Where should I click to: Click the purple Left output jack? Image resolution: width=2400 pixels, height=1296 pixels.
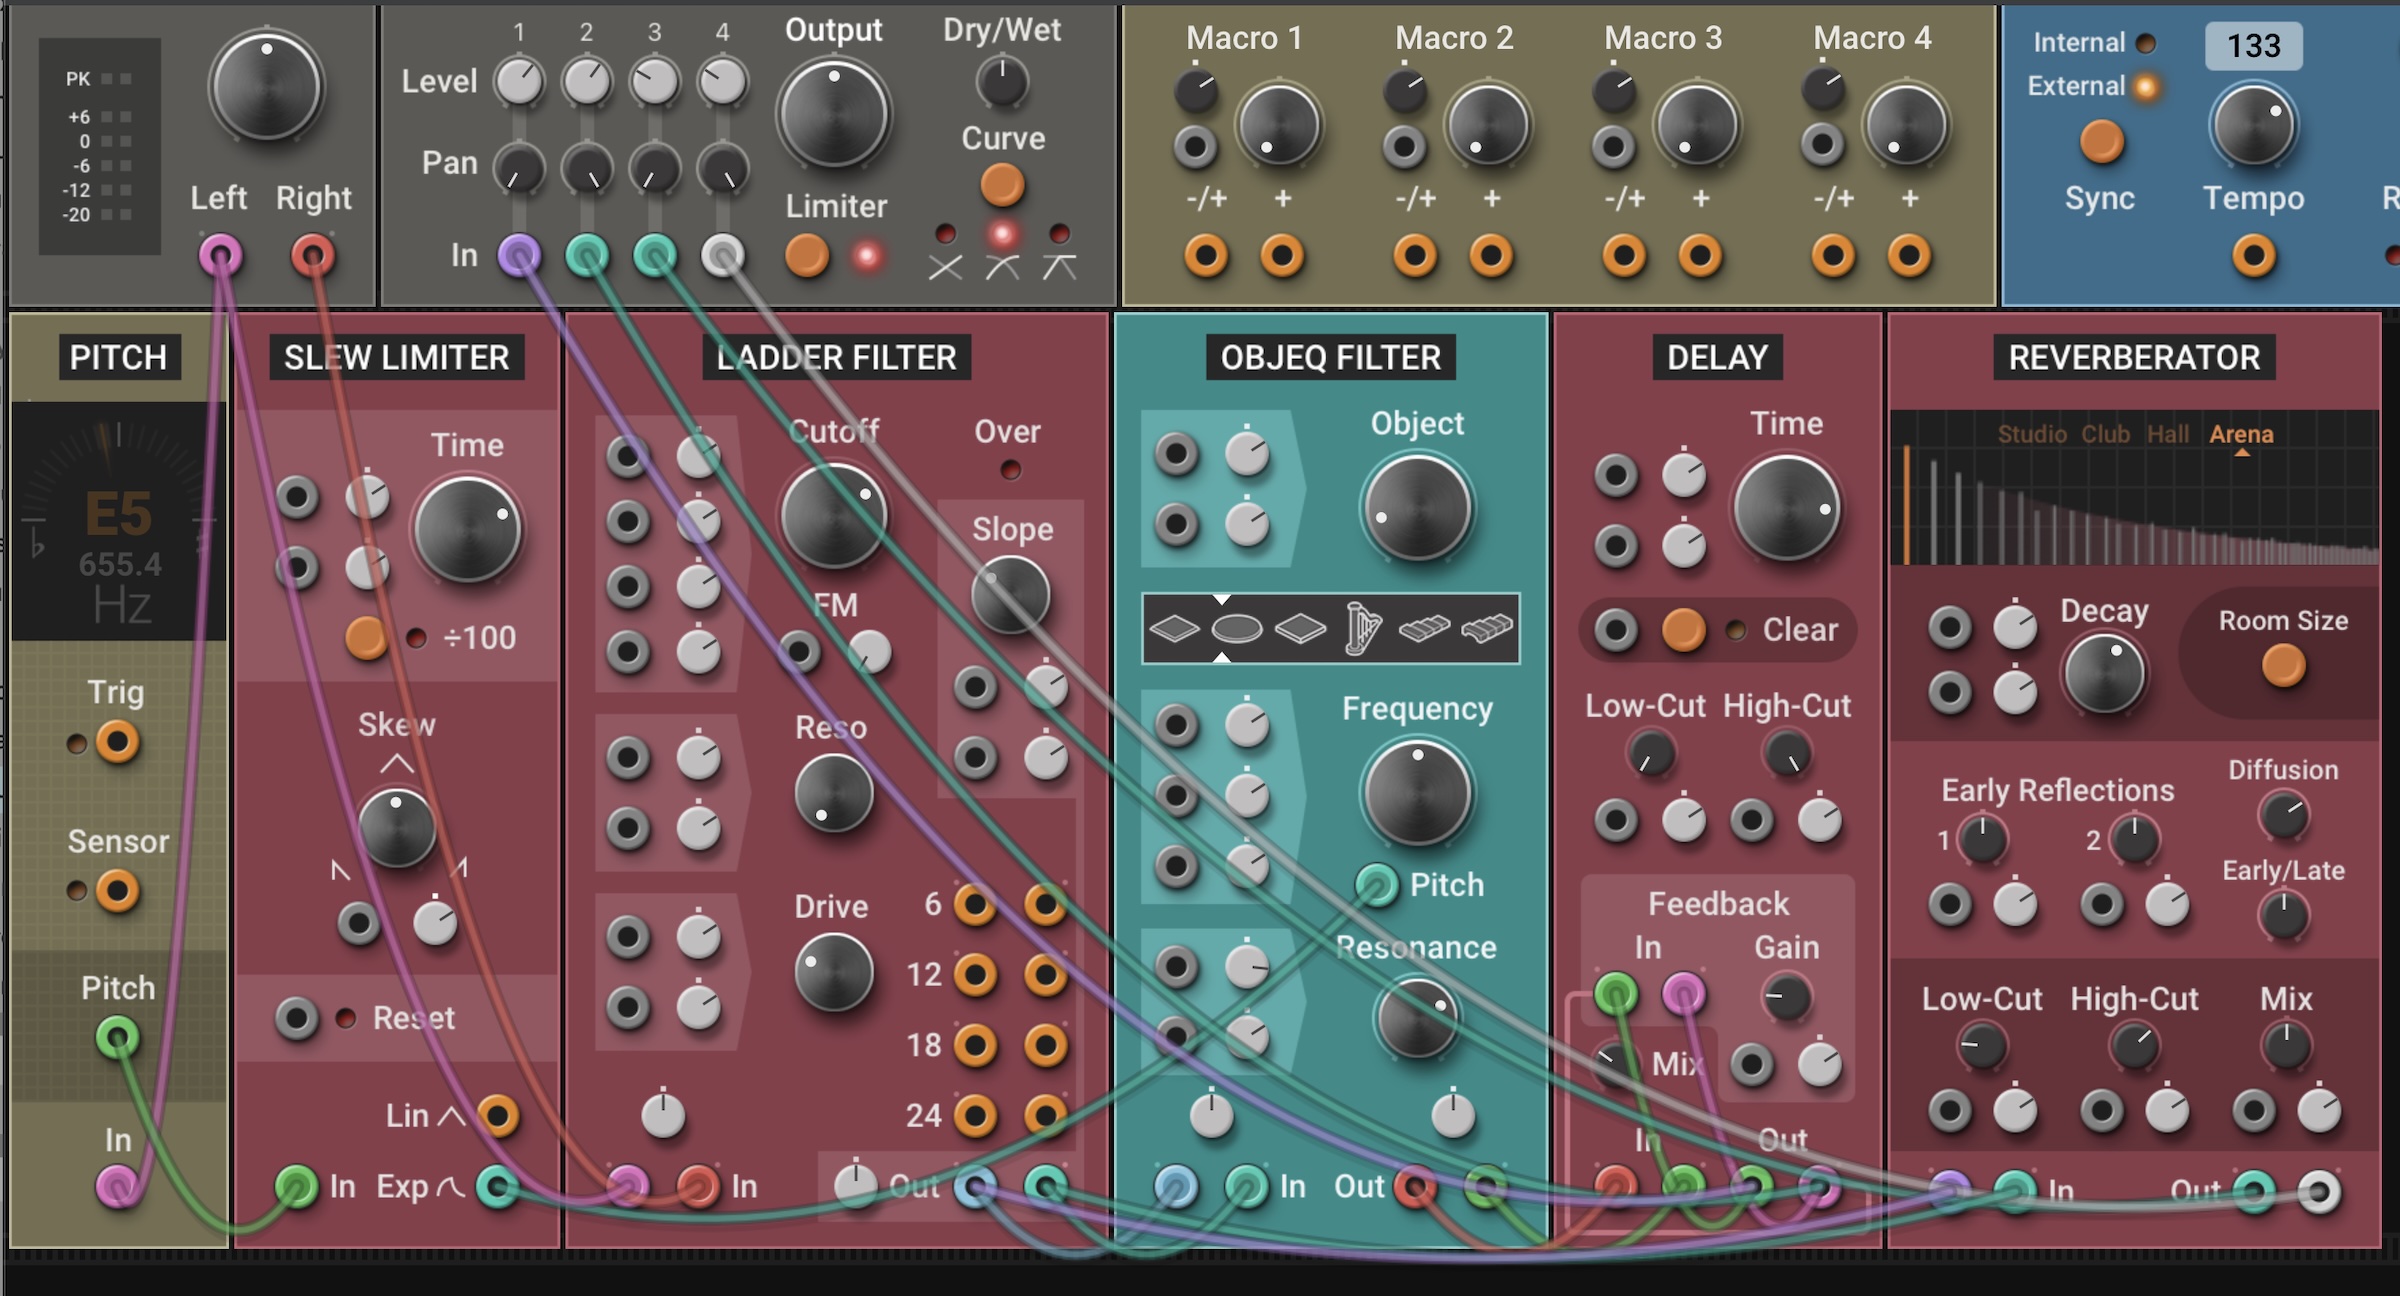tap(220, 256)
